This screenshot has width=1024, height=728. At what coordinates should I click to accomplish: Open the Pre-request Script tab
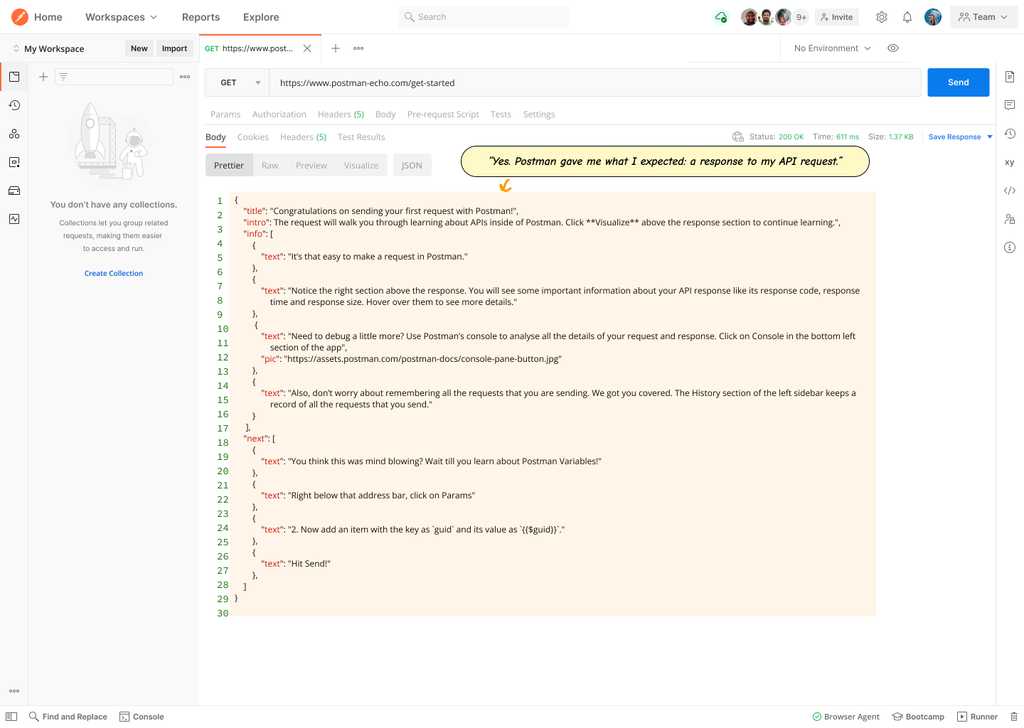tap(443, 114)
